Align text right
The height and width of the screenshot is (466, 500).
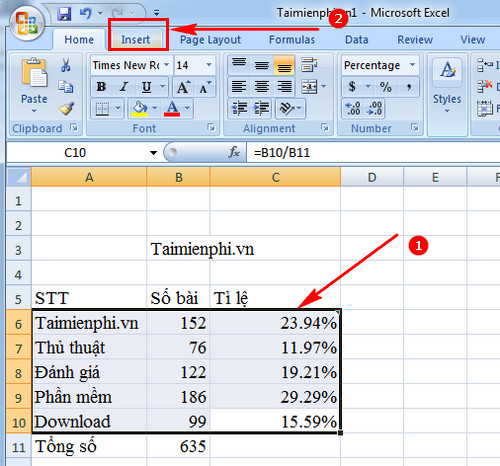(284, 87)
